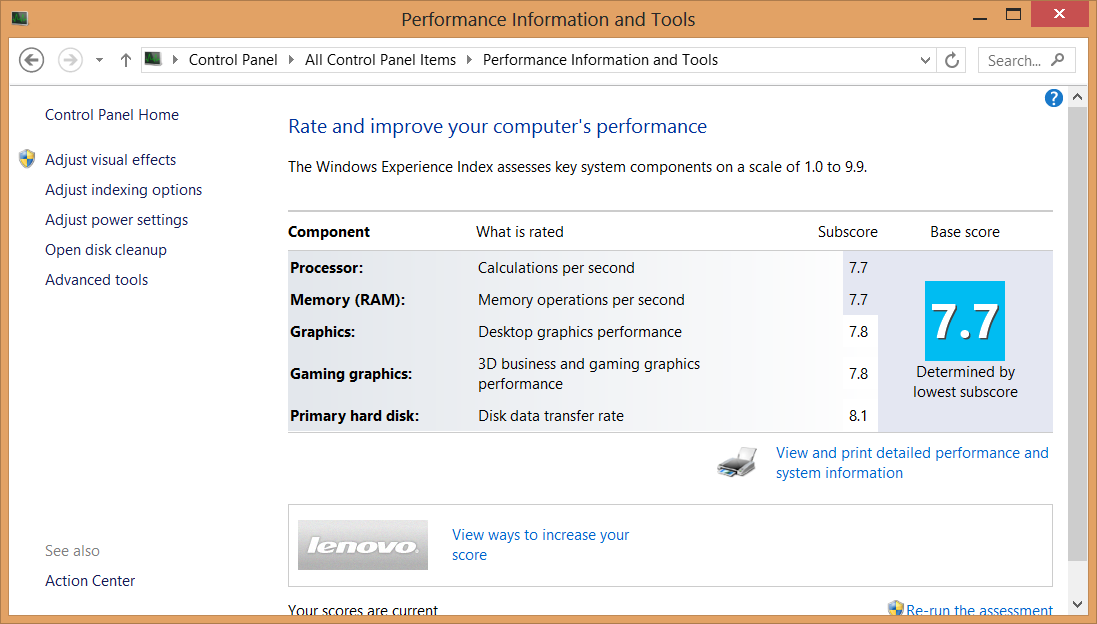This screenshot has height=624, width=1097.
Task: Expand the arrow after Control Panel breadcrumb
Action: click(x=291, y=60)
